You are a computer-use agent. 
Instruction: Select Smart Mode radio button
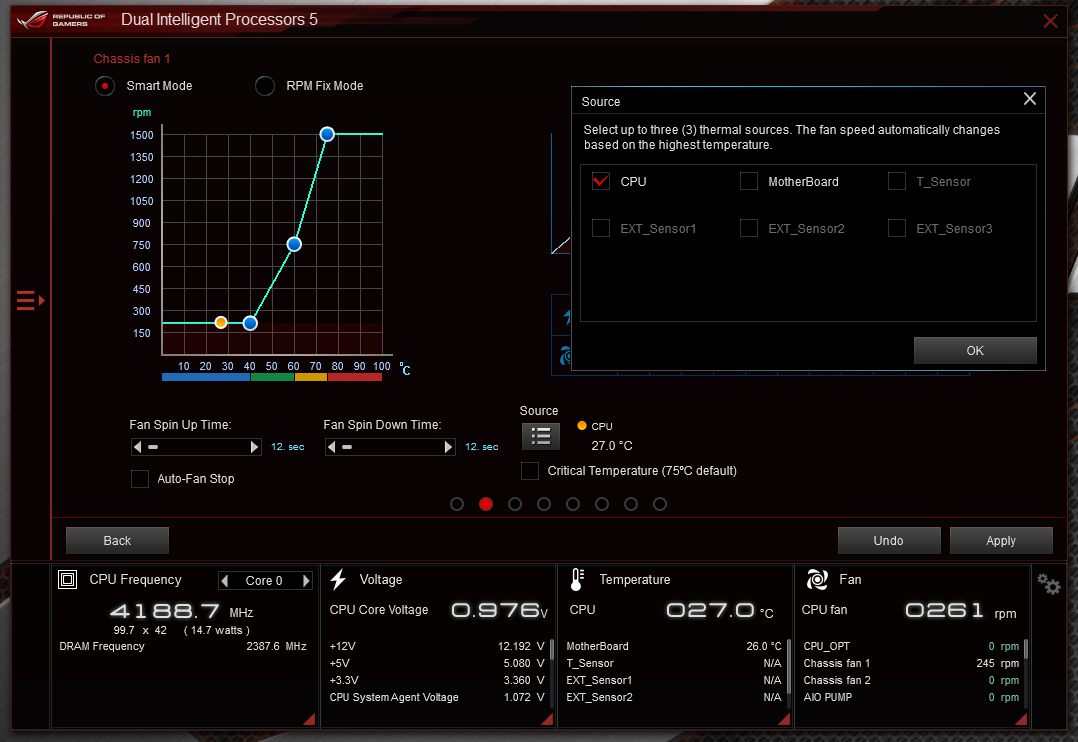click(x=104, y=86)
